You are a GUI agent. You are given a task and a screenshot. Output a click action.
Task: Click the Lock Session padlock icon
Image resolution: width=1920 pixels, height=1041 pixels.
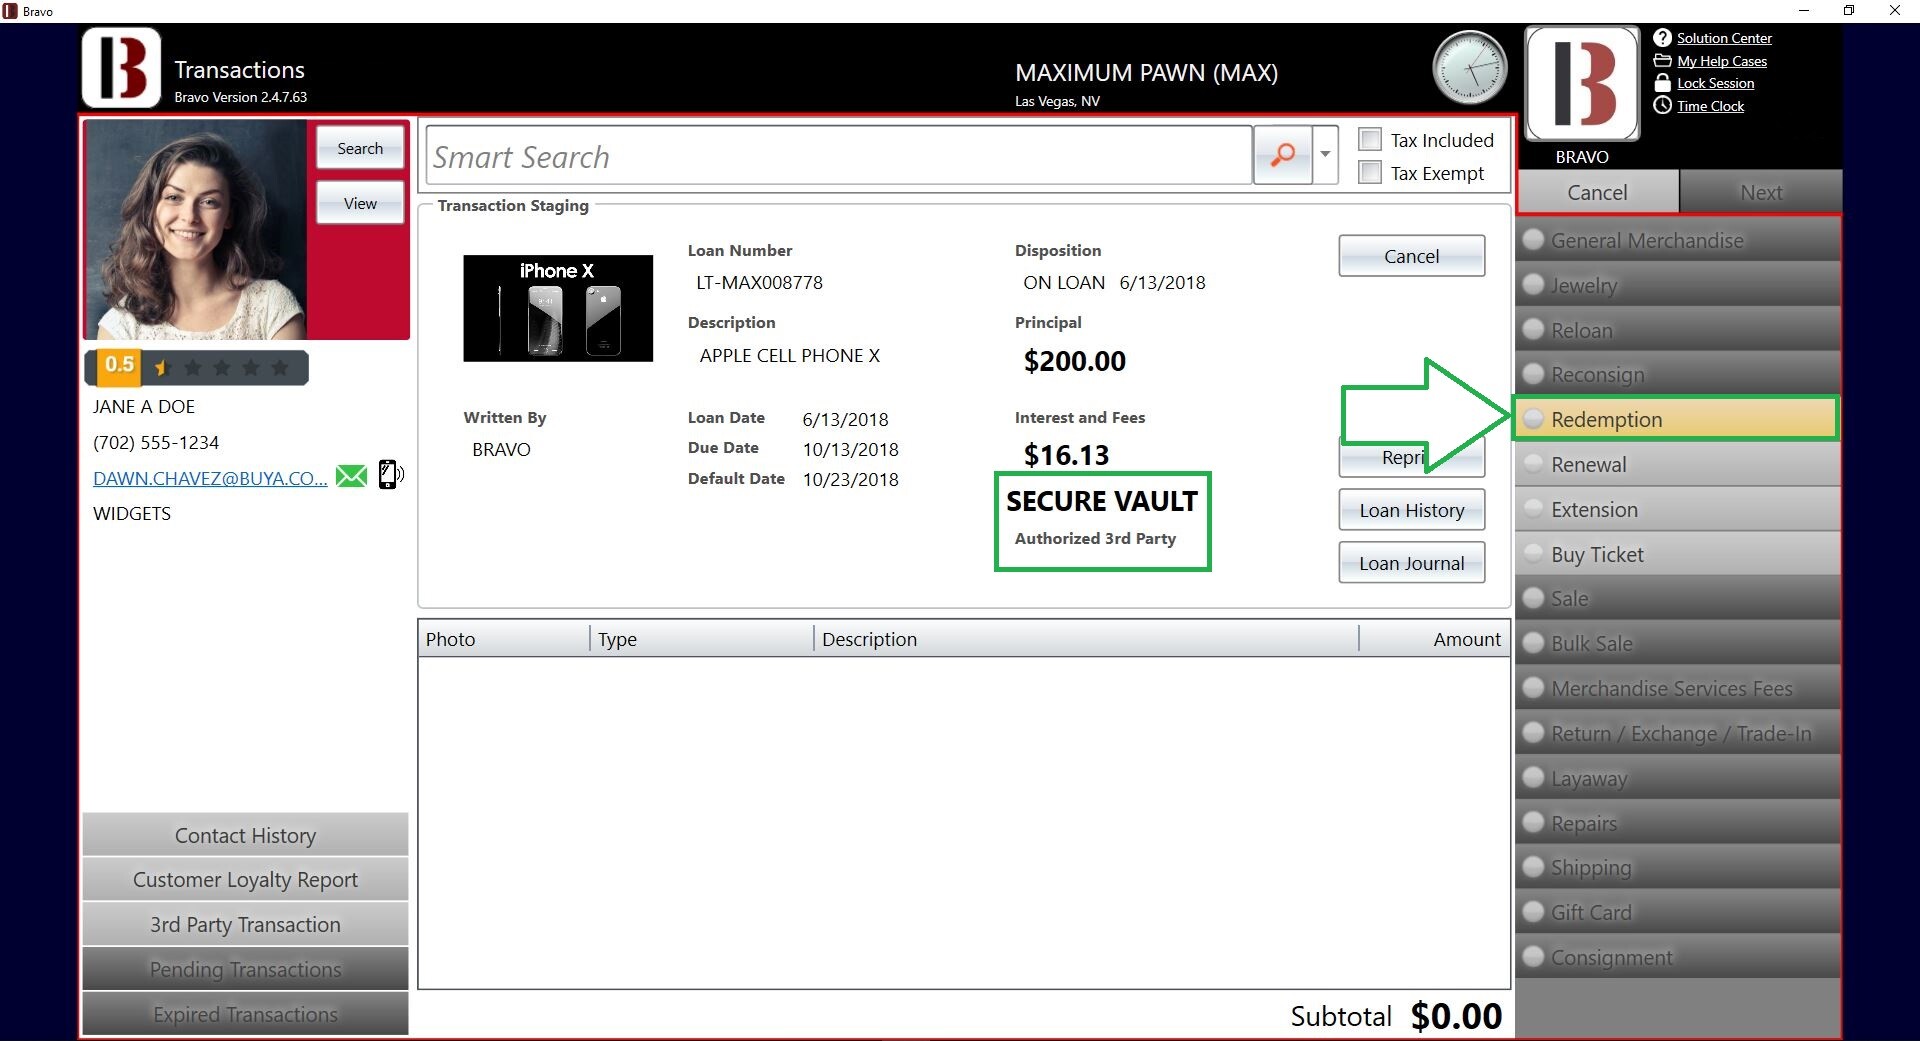pos(1662,83)
